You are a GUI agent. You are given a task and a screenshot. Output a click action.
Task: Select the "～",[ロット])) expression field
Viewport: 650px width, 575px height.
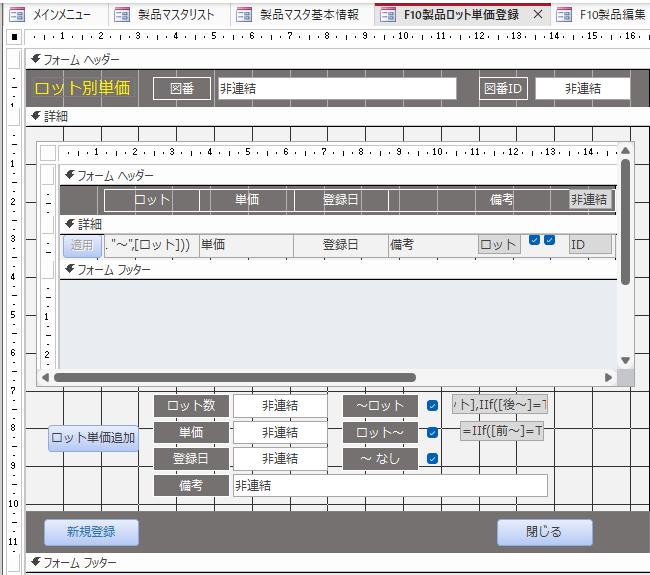click(152, 245)
